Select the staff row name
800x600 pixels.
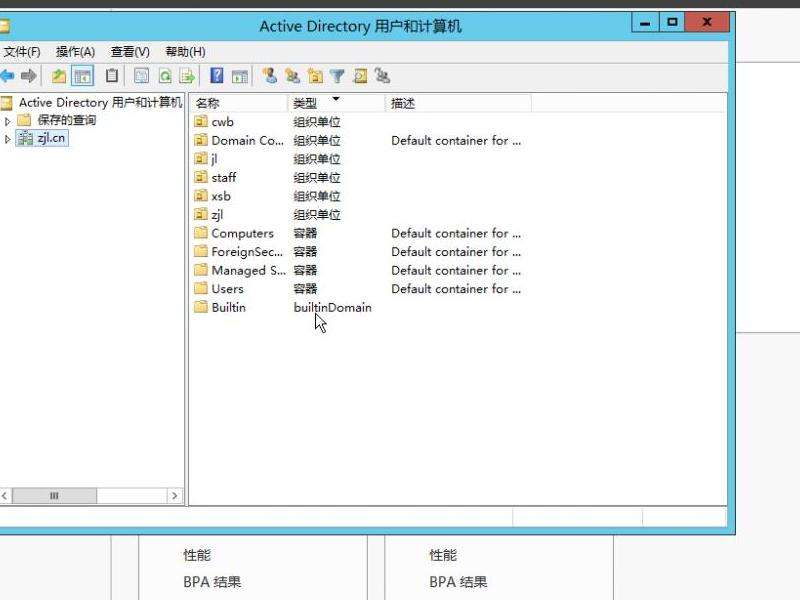pos(223,178)
